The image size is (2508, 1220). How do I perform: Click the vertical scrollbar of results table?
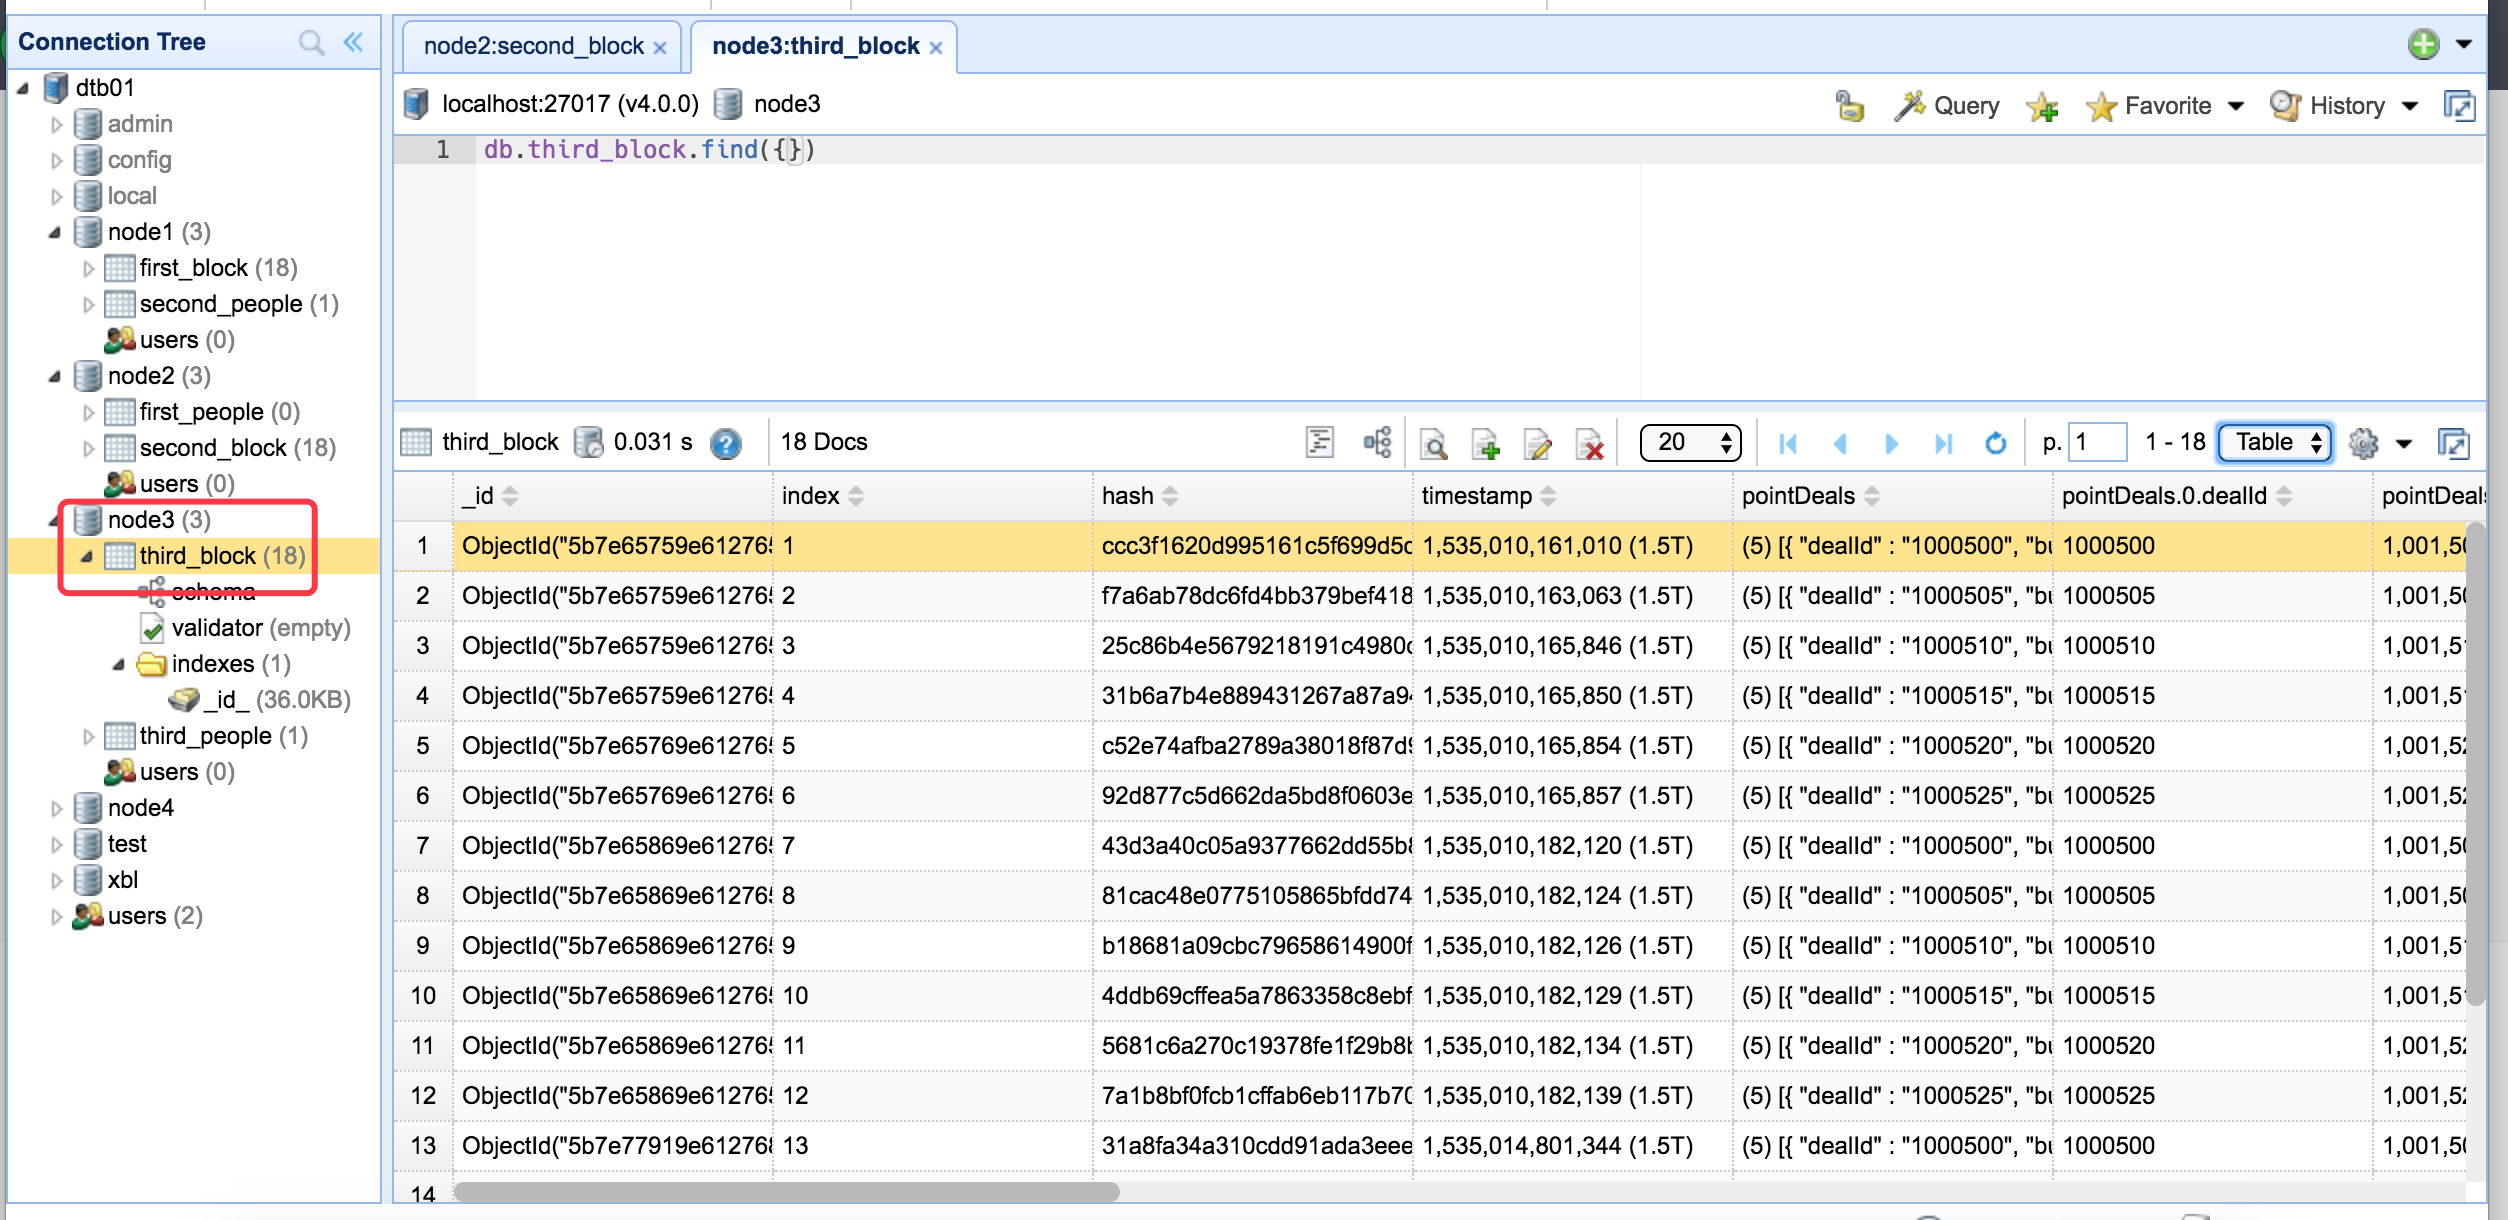(x=2476, y=765)
